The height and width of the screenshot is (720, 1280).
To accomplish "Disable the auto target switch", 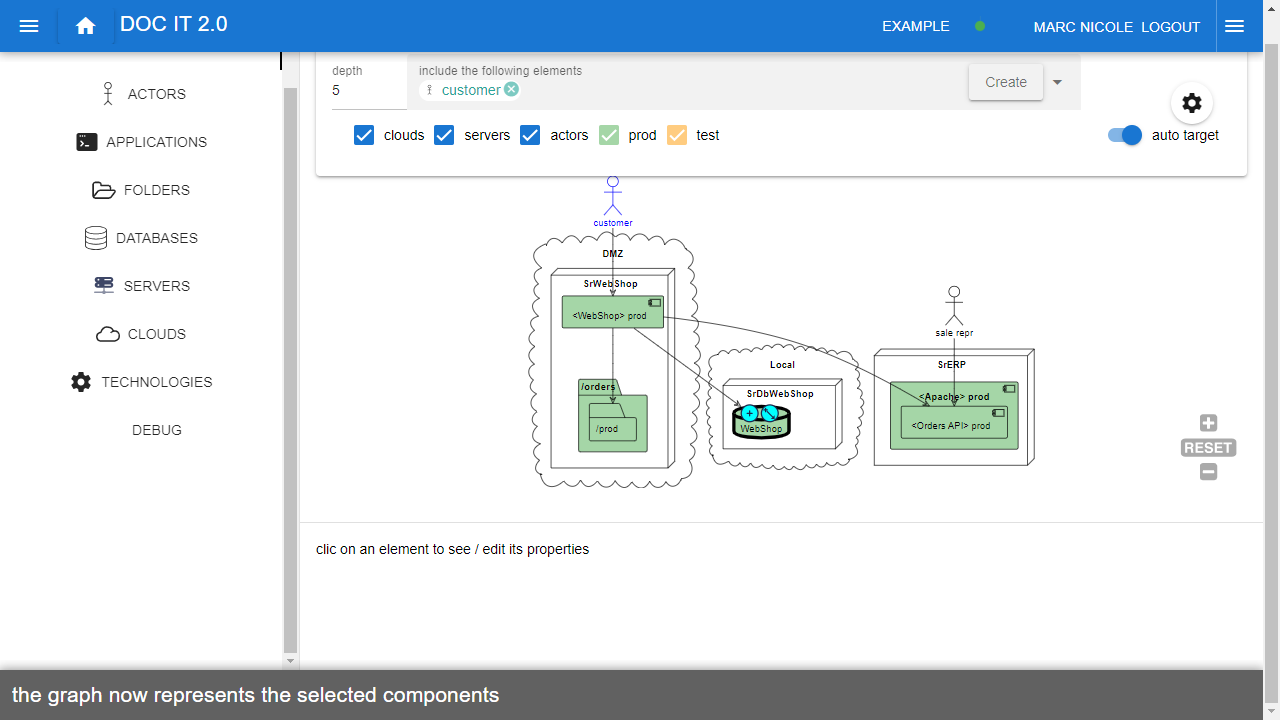I will [x=1125, y=135].
